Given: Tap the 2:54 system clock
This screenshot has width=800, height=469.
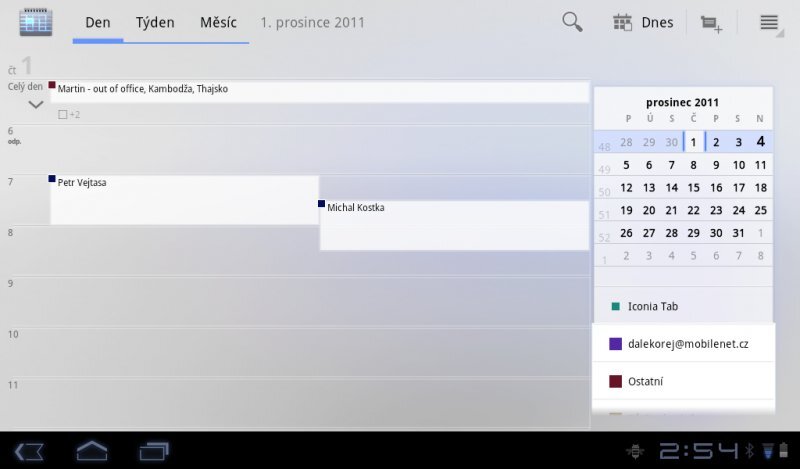Looking at the screenshot, I should tap(698, 451).
